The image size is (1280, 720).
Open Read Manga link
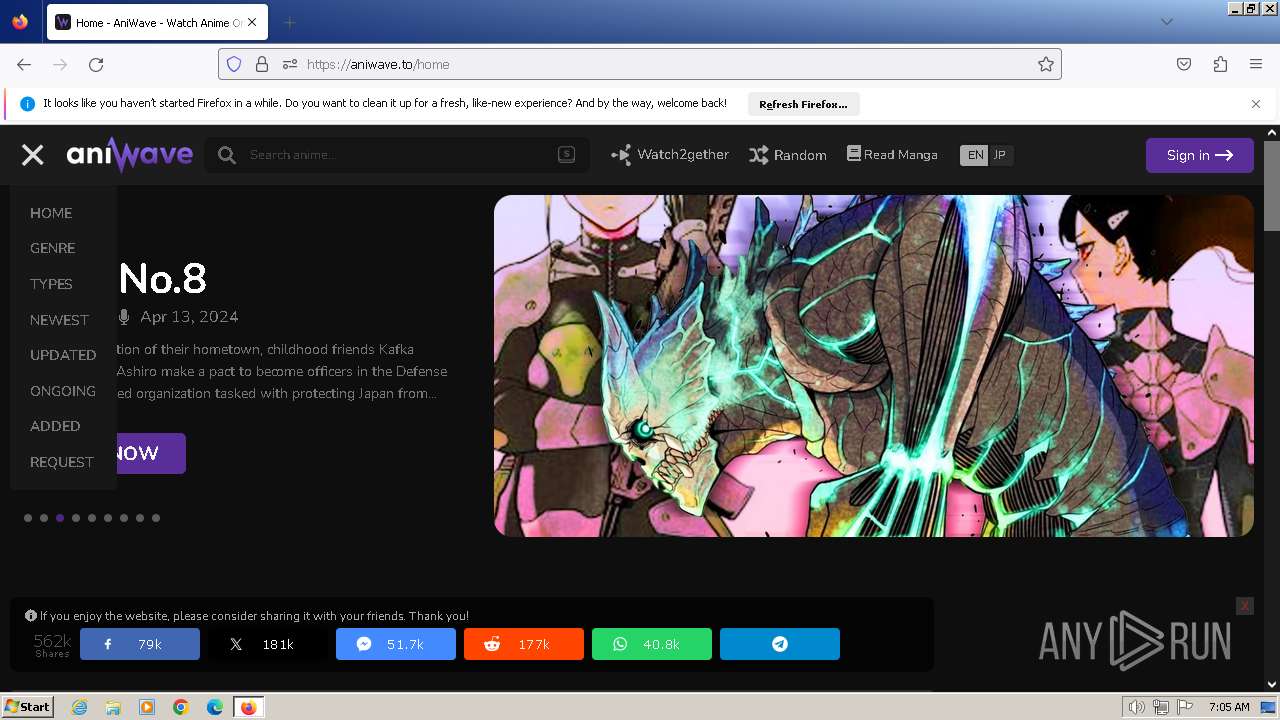[x=892, y=154]
